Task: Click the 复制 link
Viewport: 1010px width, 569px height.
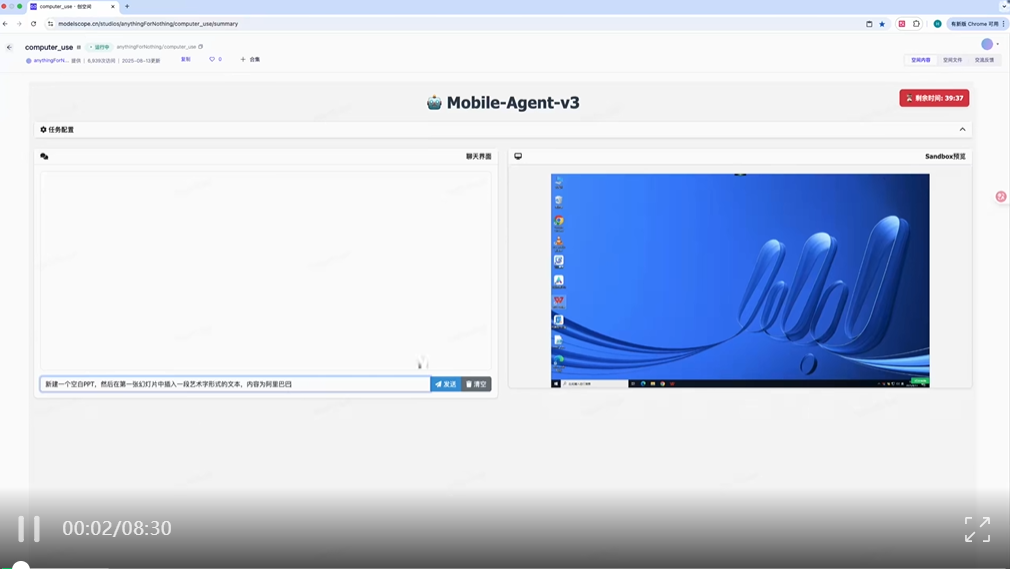Action: pyautogui.click(x=186, y=59)
